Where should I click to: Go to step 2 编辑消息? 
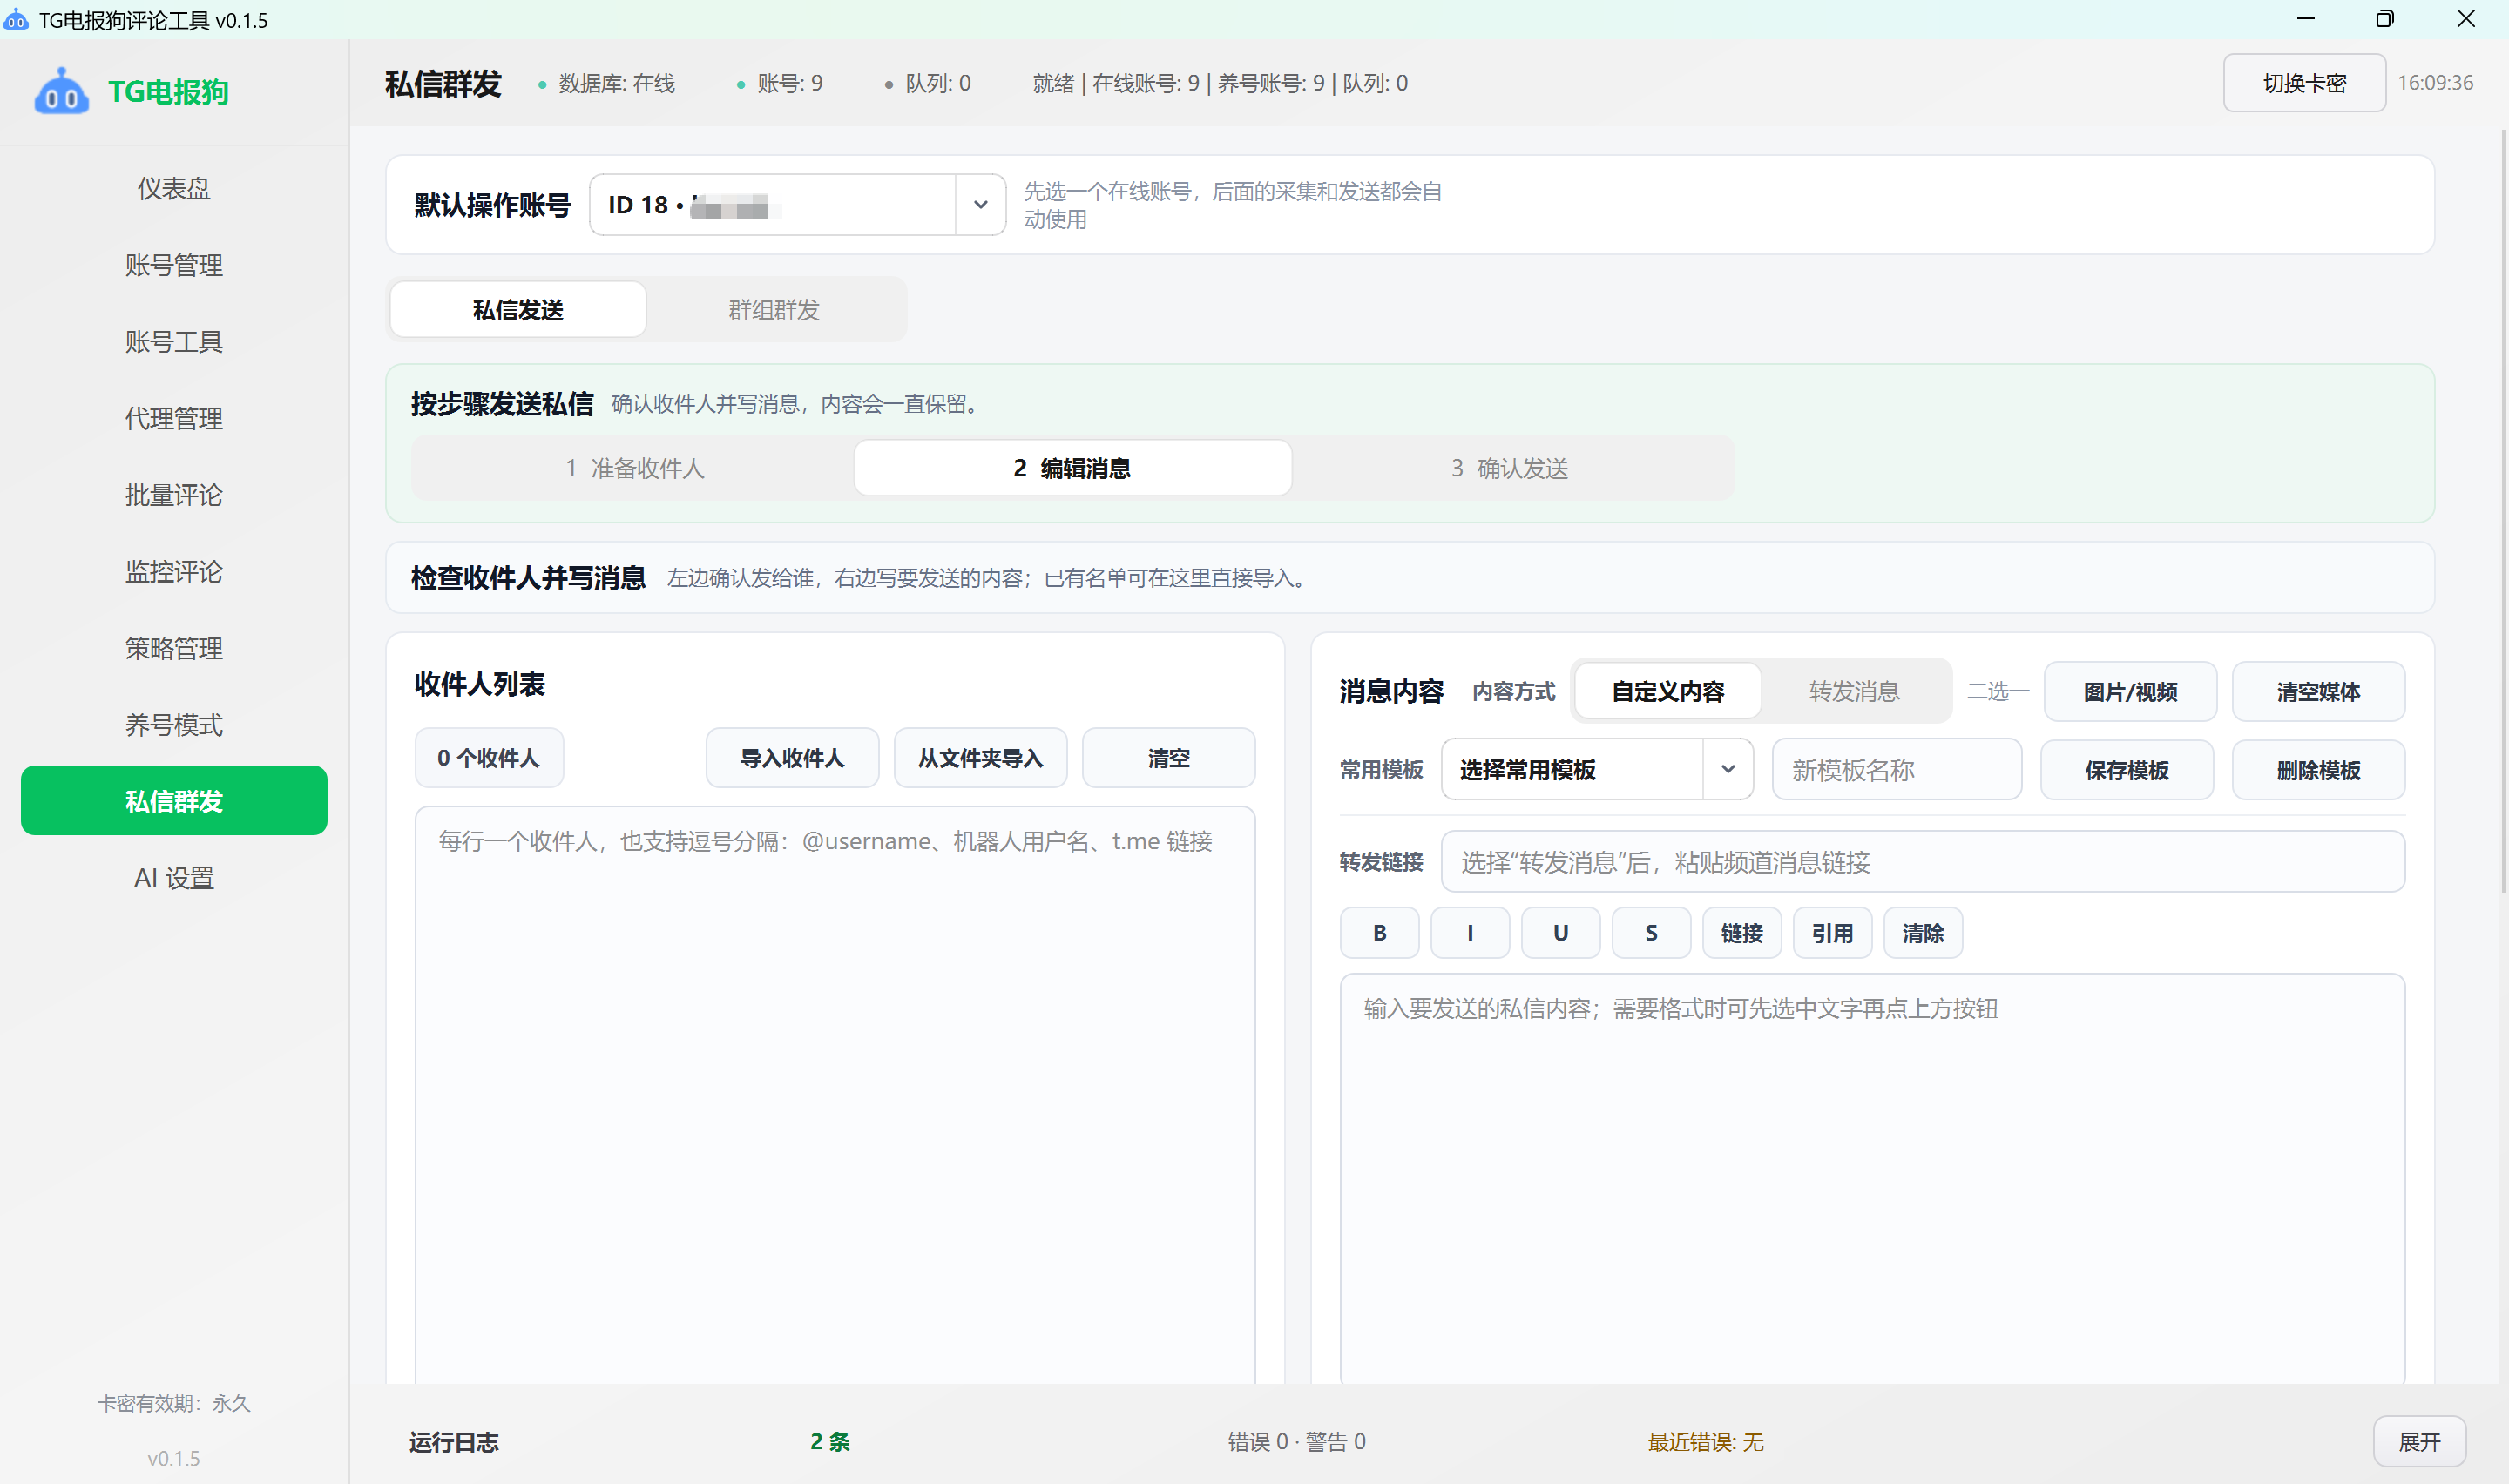pos(1072,468)
